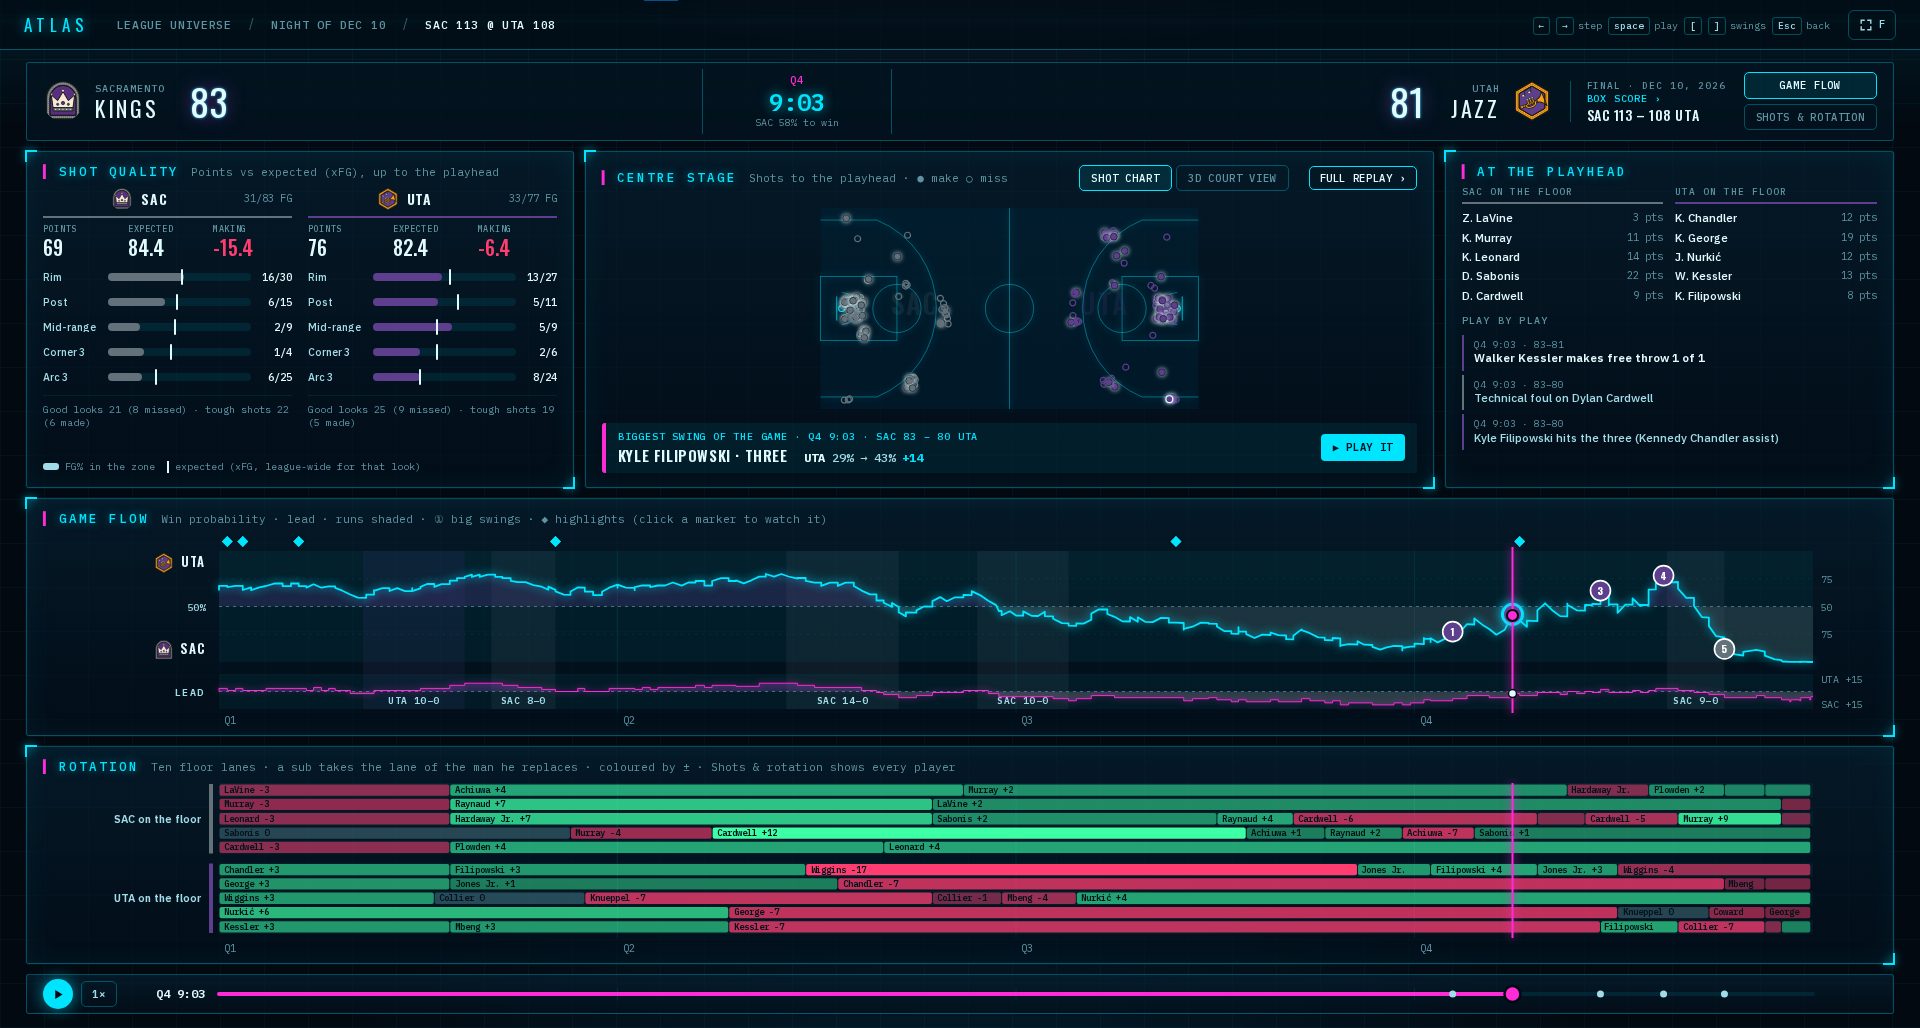Viewport: 1920px width, 1028px height.
Task: Click the Wiggins -17 rotation bar
Action: pyautogui.click(x=1081, y=870)
